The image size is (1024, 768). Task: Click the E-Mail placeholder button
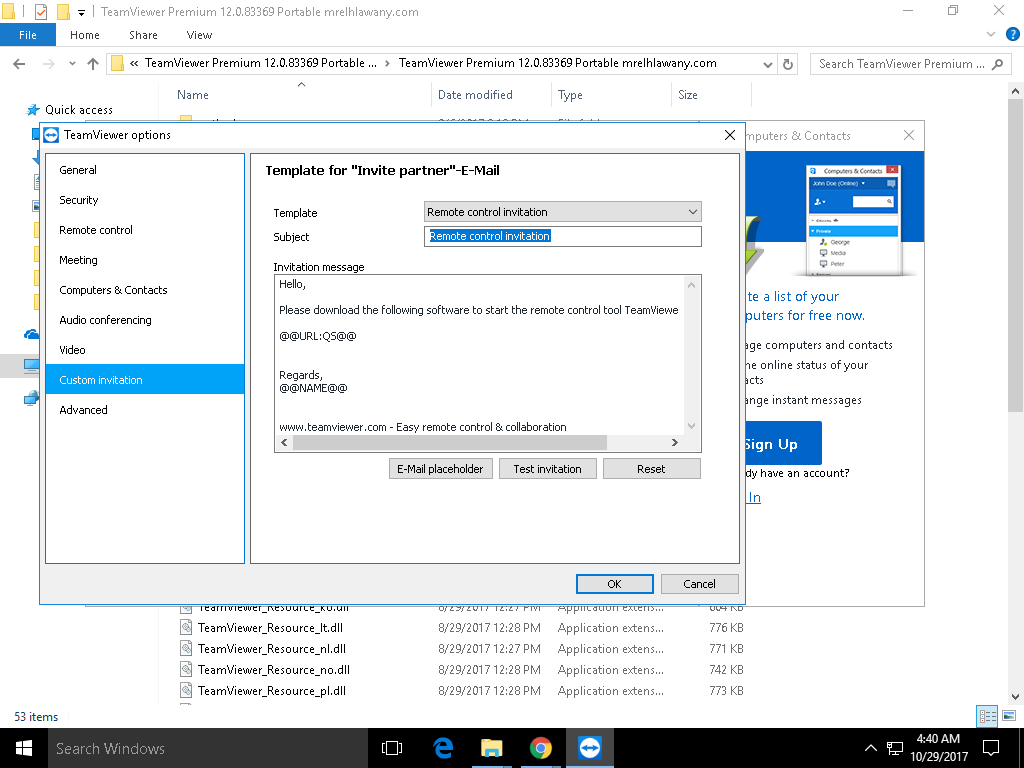[440, 469]
